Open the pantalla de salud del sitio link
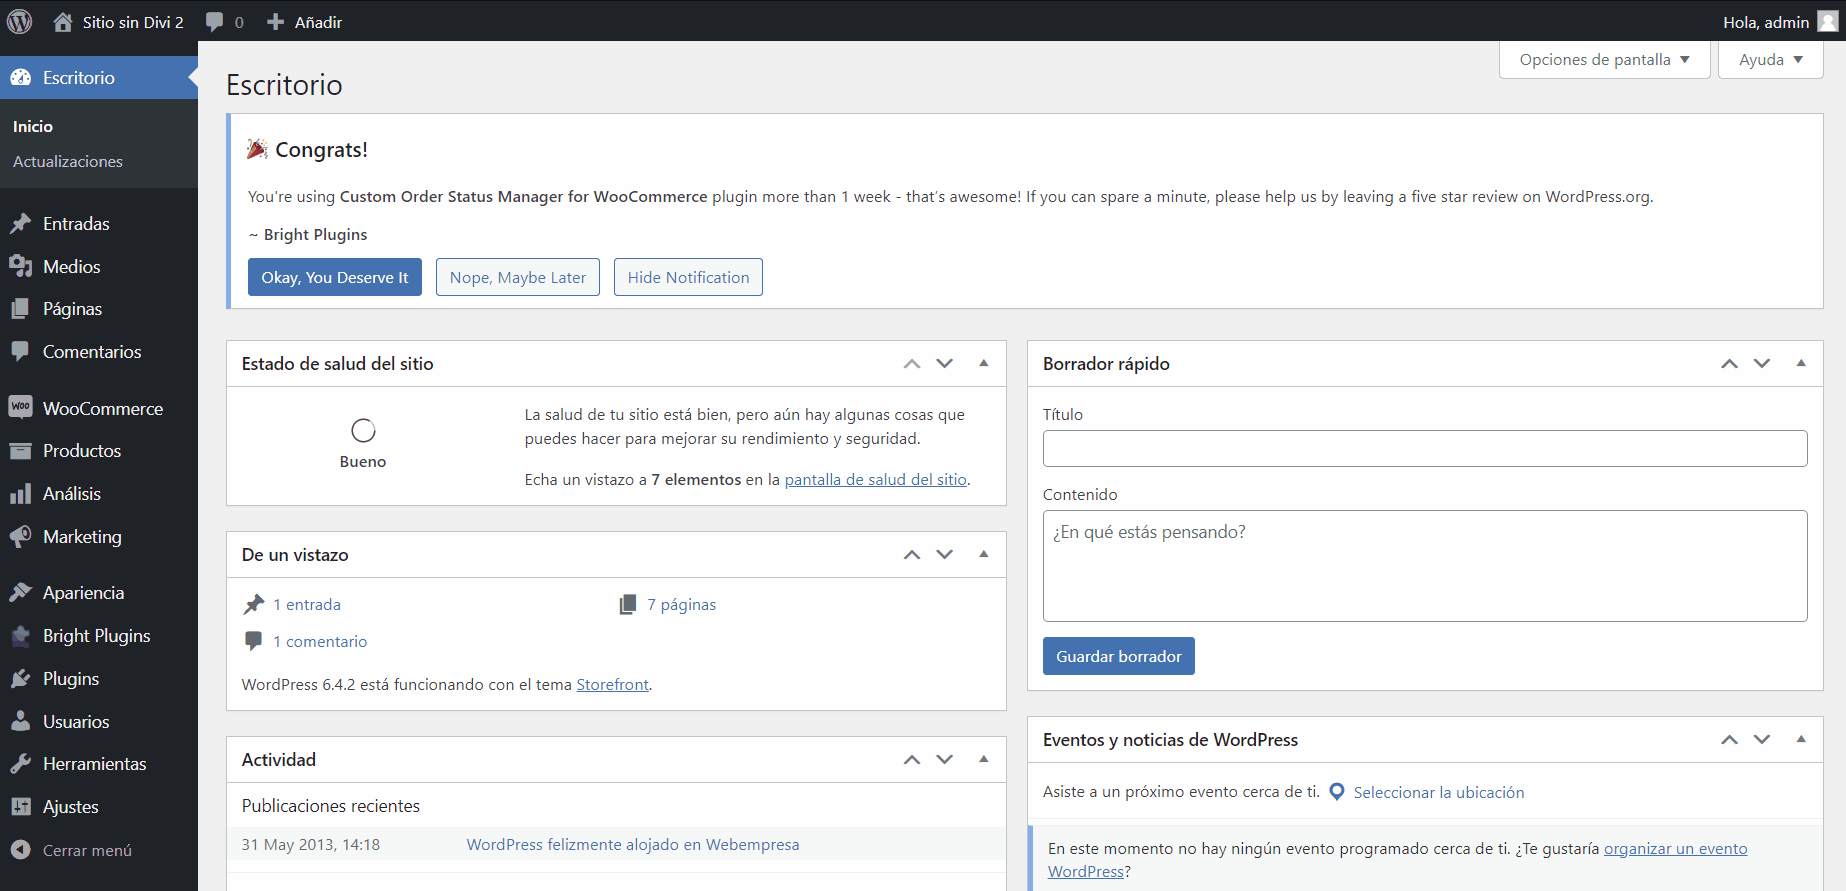Image resolution: width=1846 pixels, height=891 pixels. tap(875, 479)
